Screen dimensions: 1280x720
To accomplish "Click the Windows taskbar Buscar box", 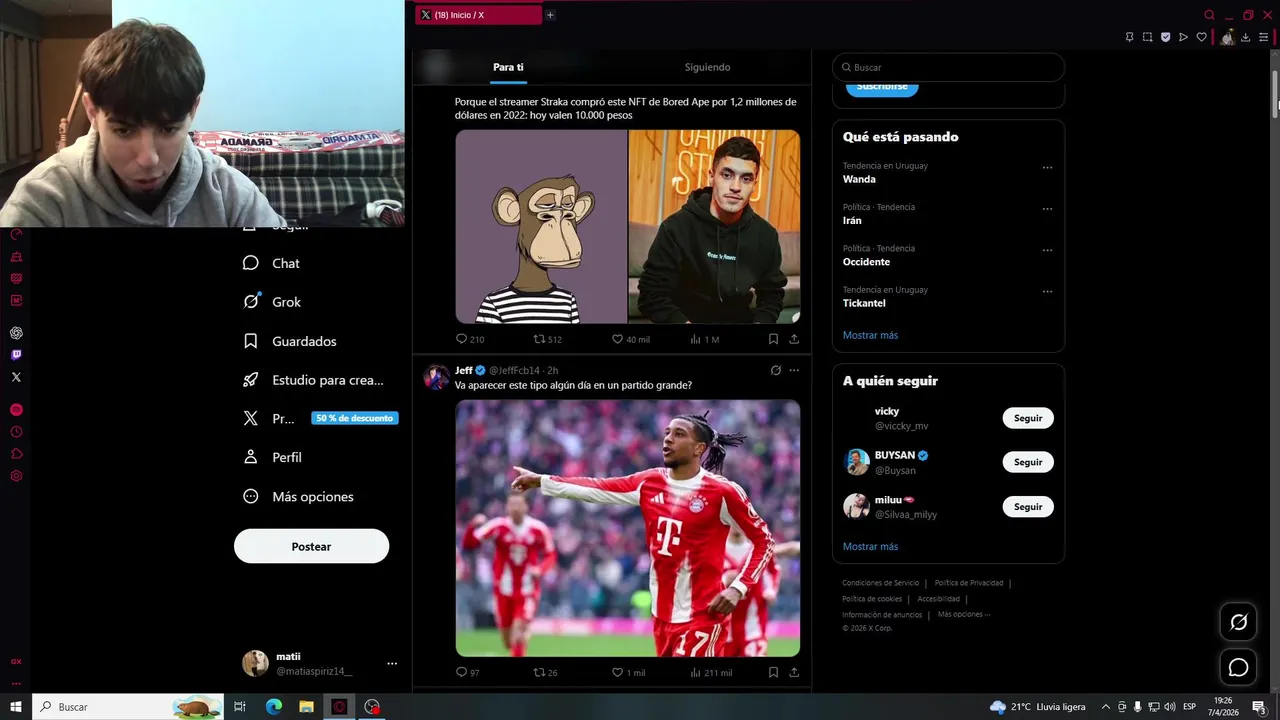I will pos(128,707).
